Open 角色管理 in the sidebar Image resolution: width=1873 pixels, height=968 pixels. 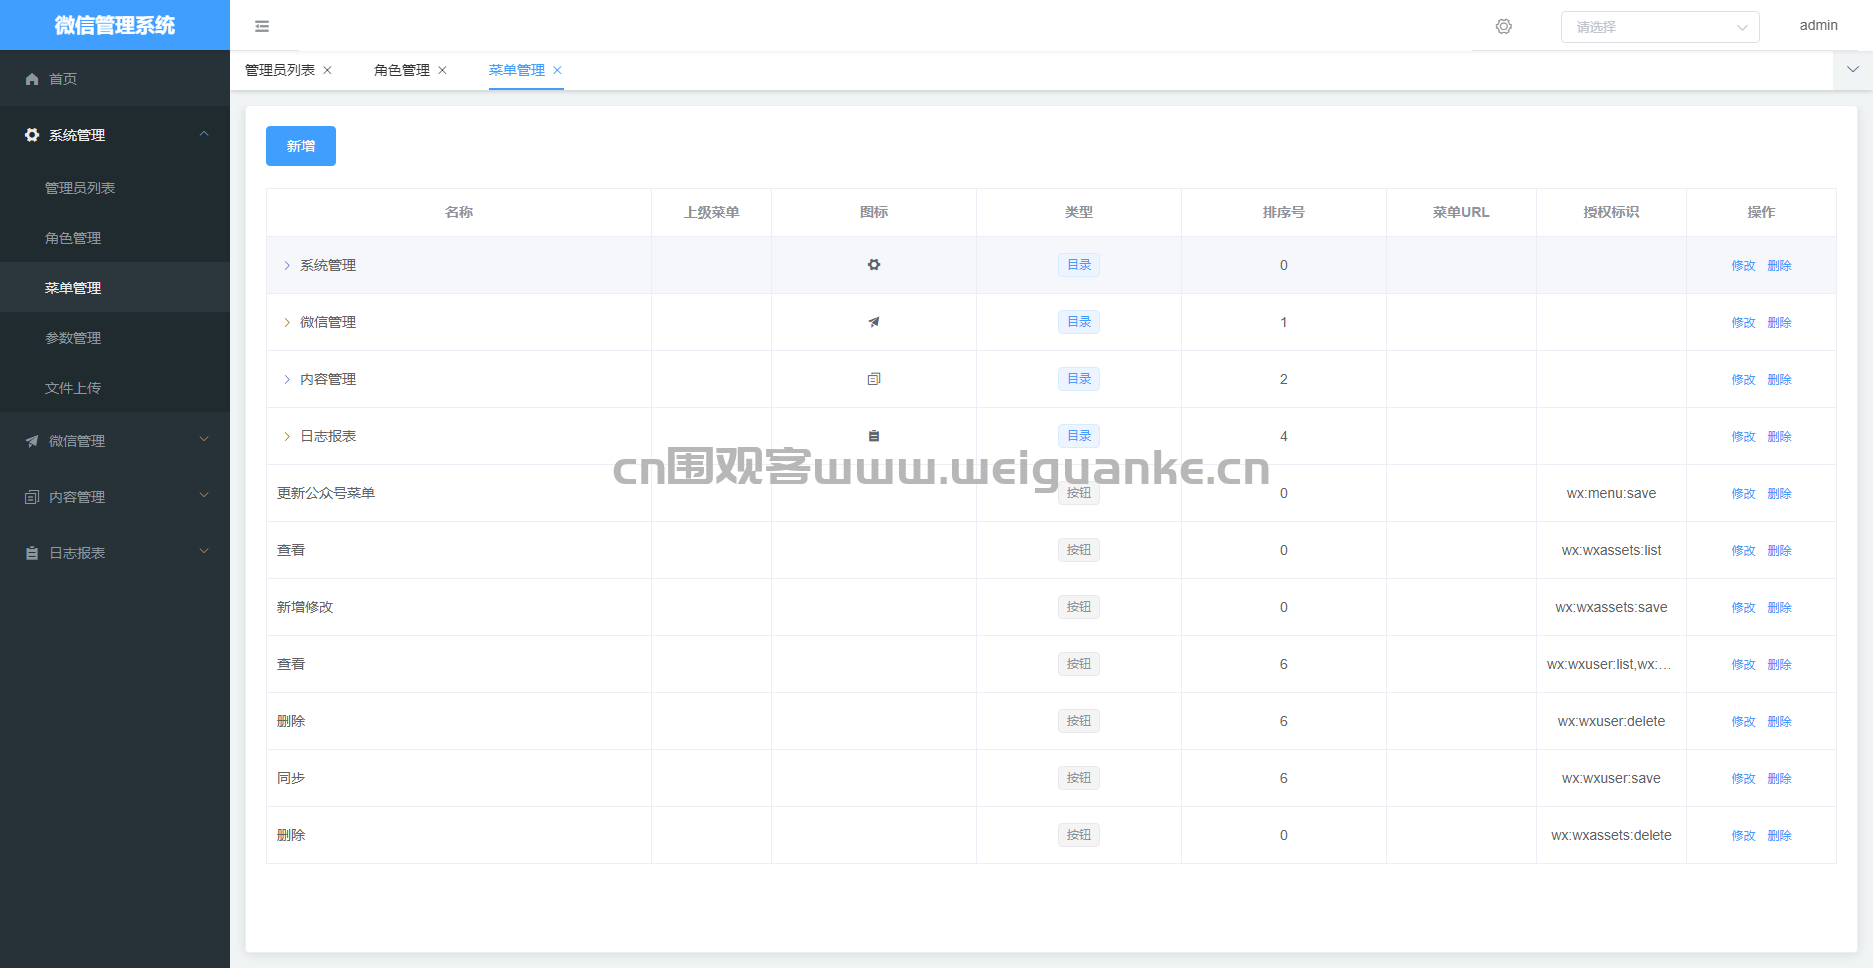click(115, 238)
